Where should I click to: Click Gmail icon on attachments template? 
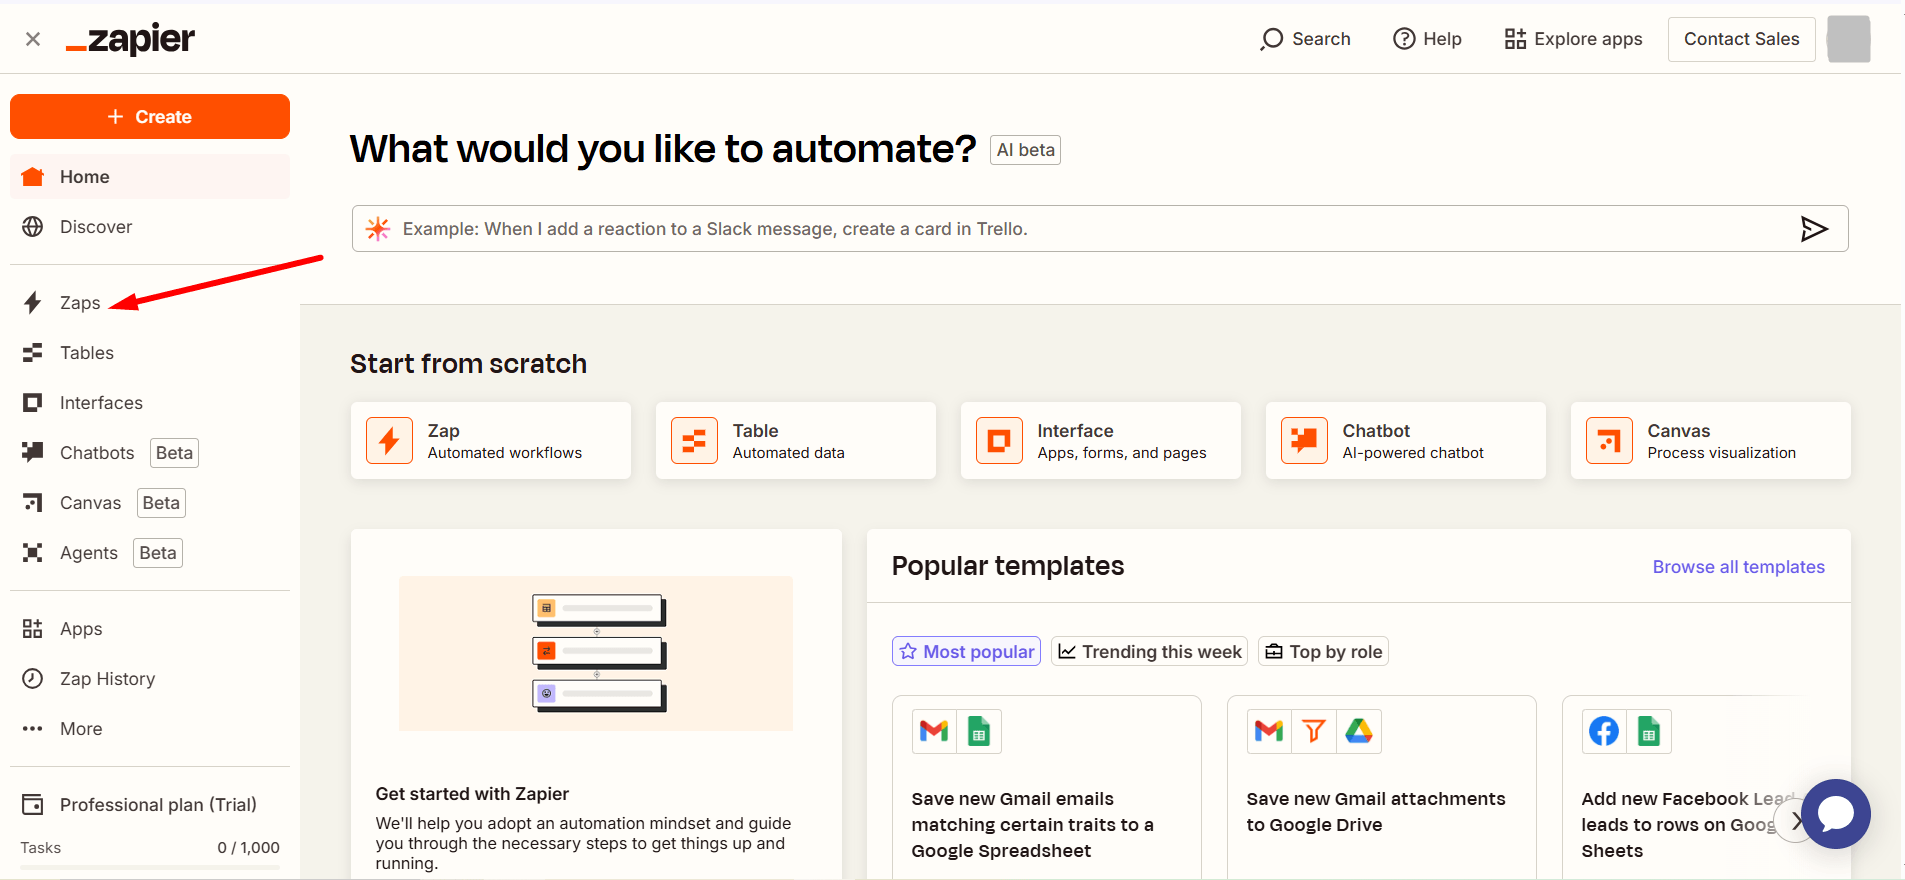pos(1269,732)
